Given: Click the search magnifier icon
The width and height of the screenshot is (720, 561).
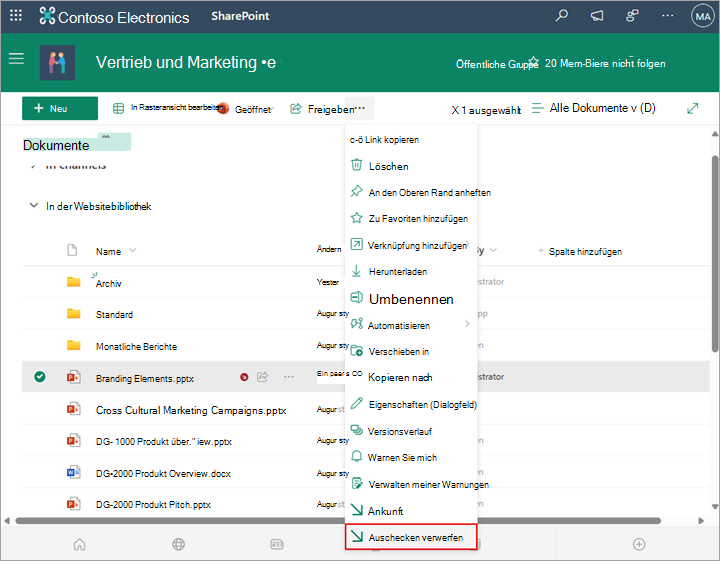Looking at the screenshot, I should click(561, 16).
